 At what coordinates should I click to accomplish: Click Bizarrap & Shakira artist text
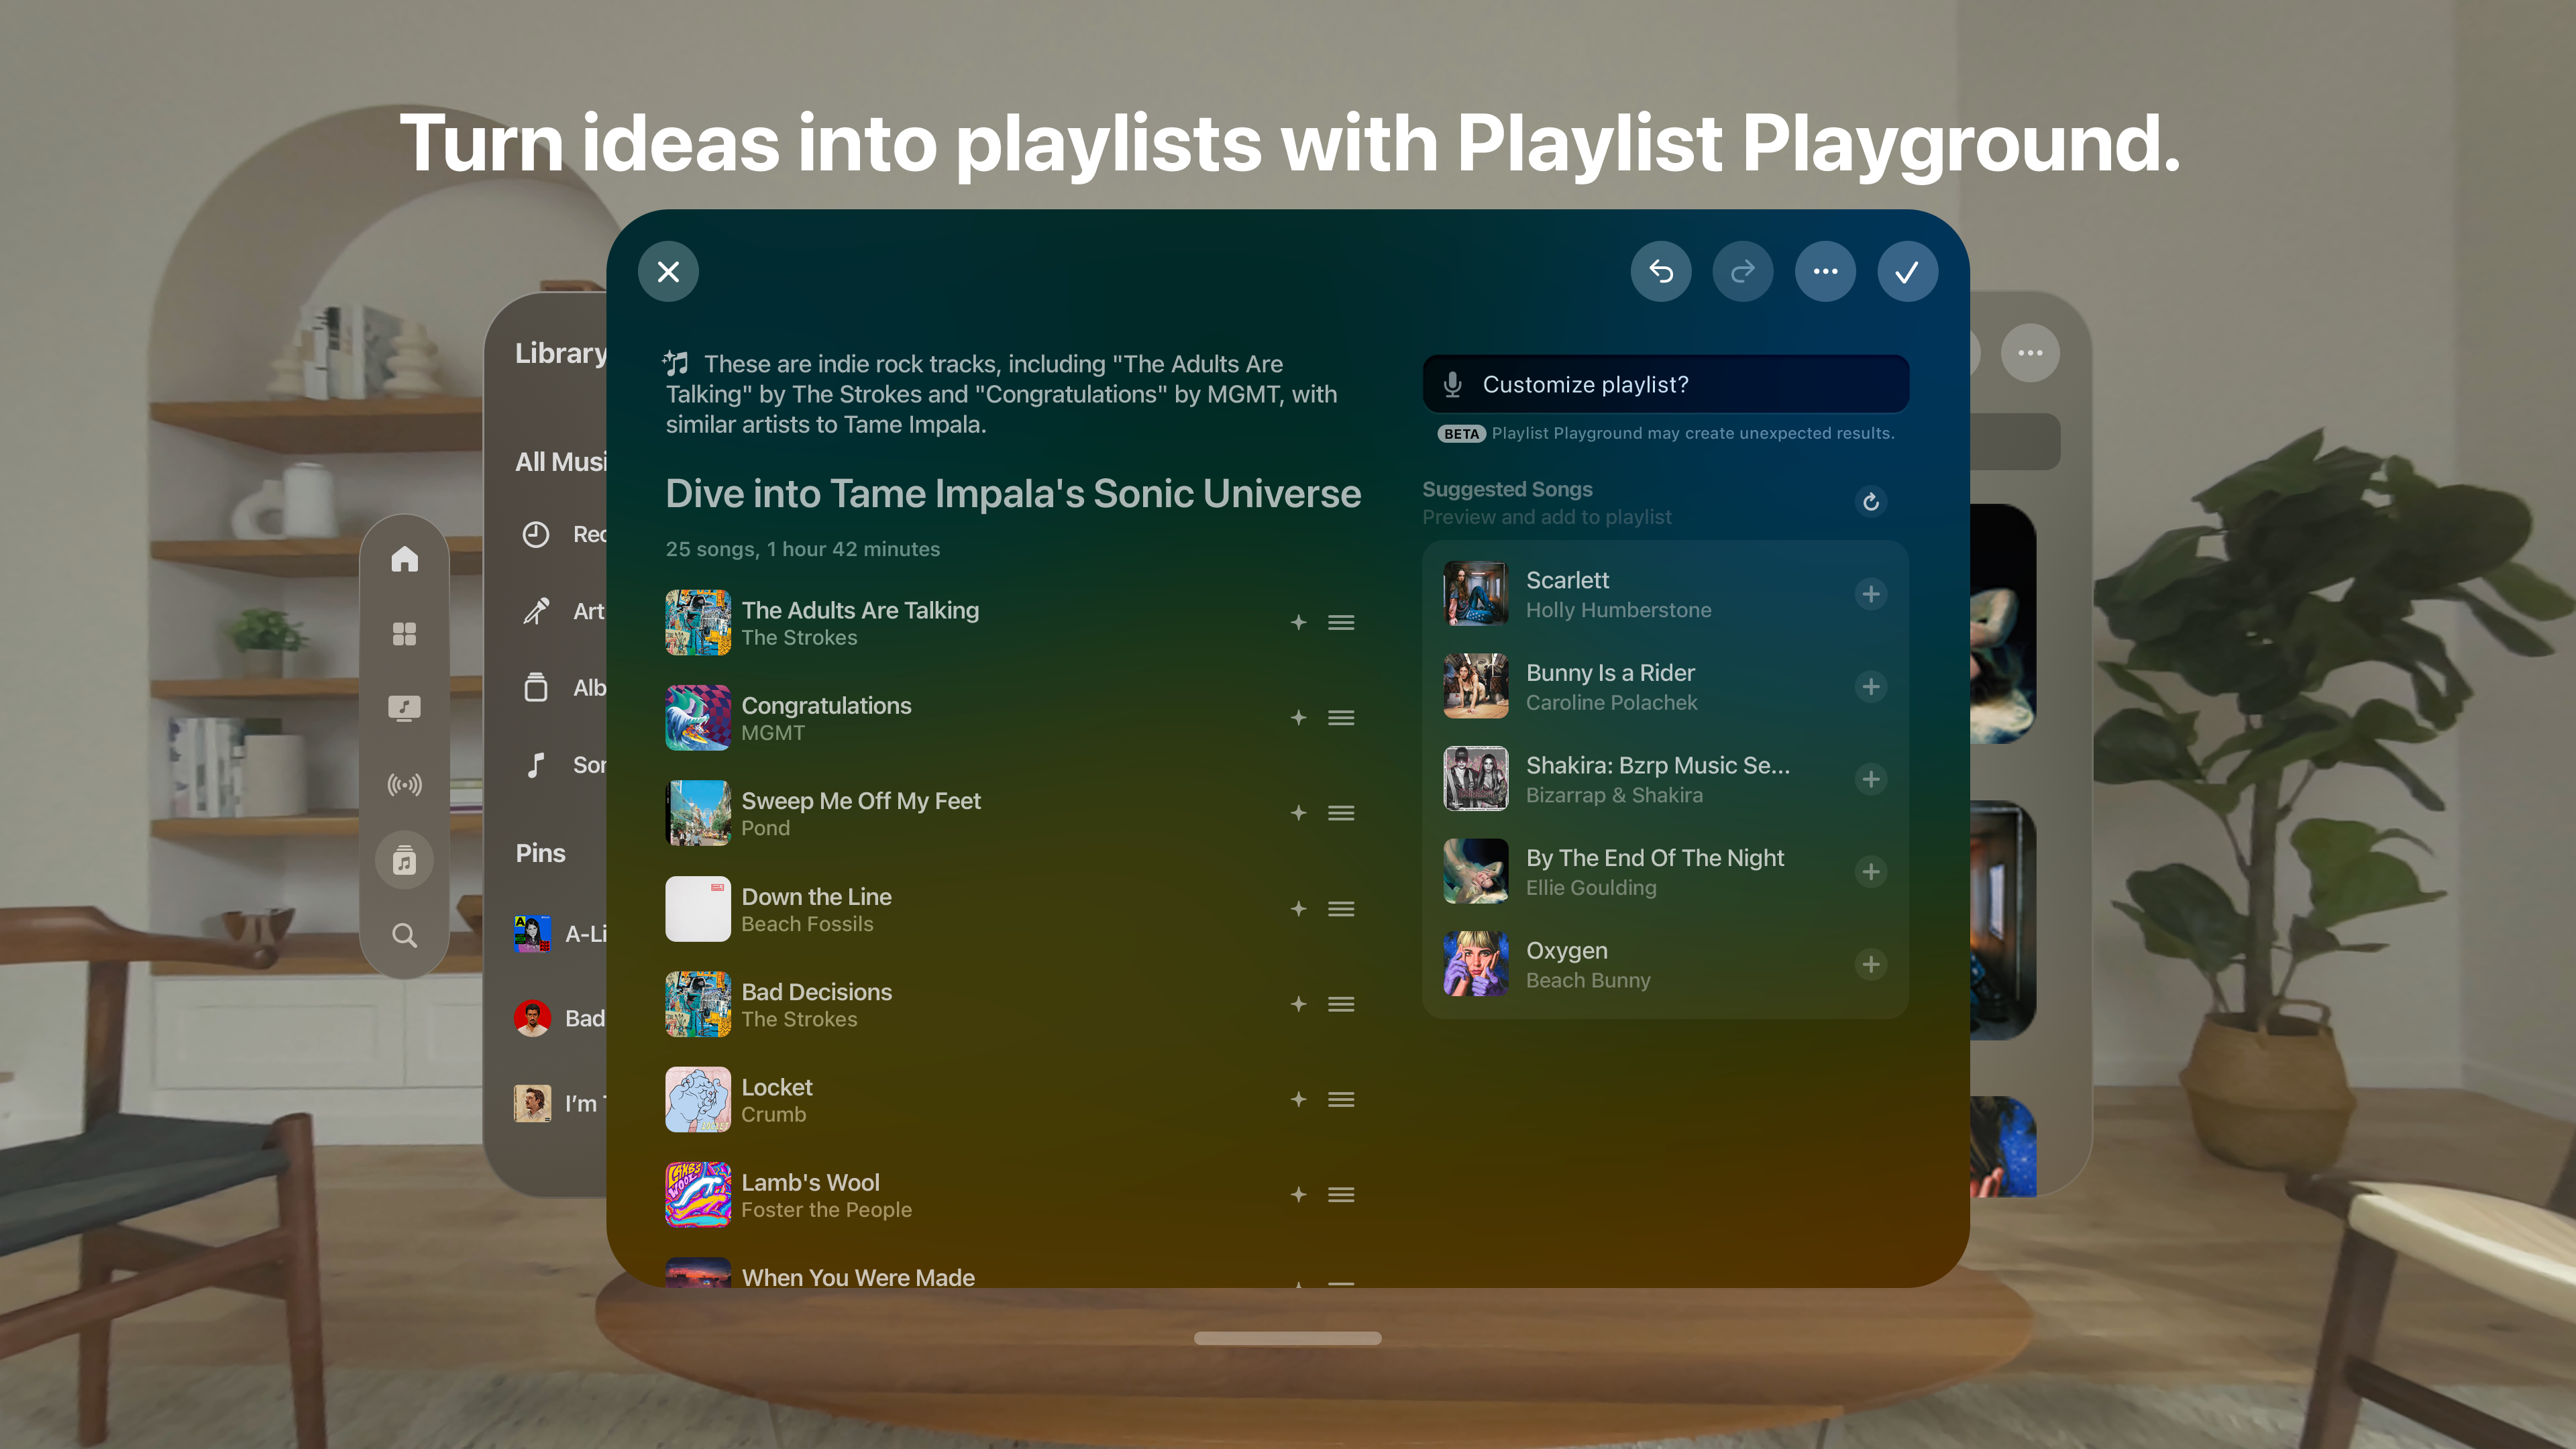(1613, 796)
